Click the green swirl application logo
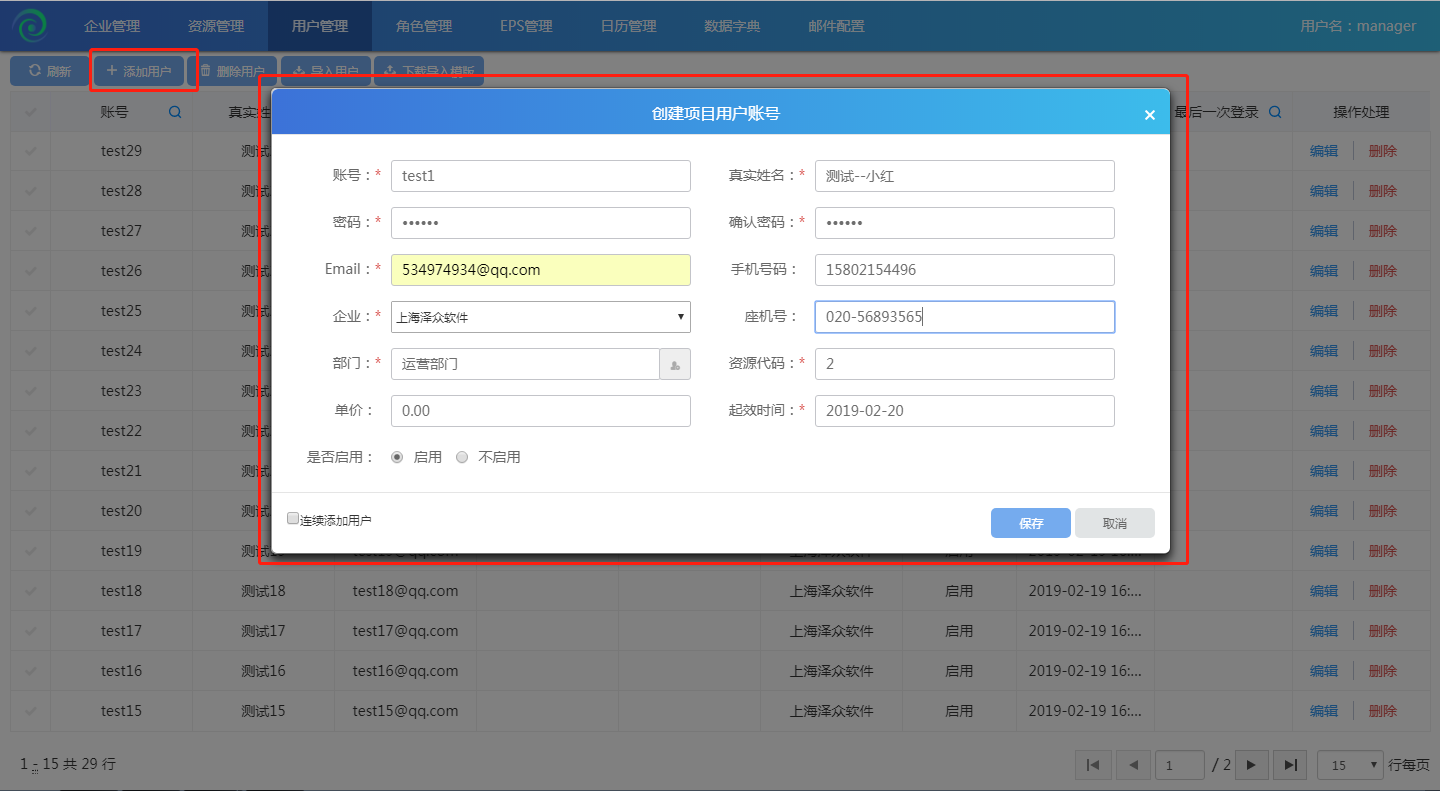This screenshot has width=1440, height=791. 30,25
